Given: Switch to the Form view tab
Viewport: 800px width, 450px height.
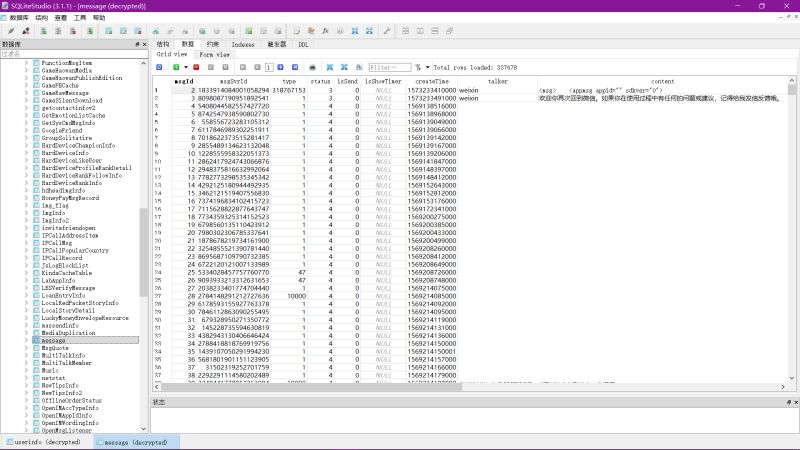Looking at the screenshot, I should point(214,54).
